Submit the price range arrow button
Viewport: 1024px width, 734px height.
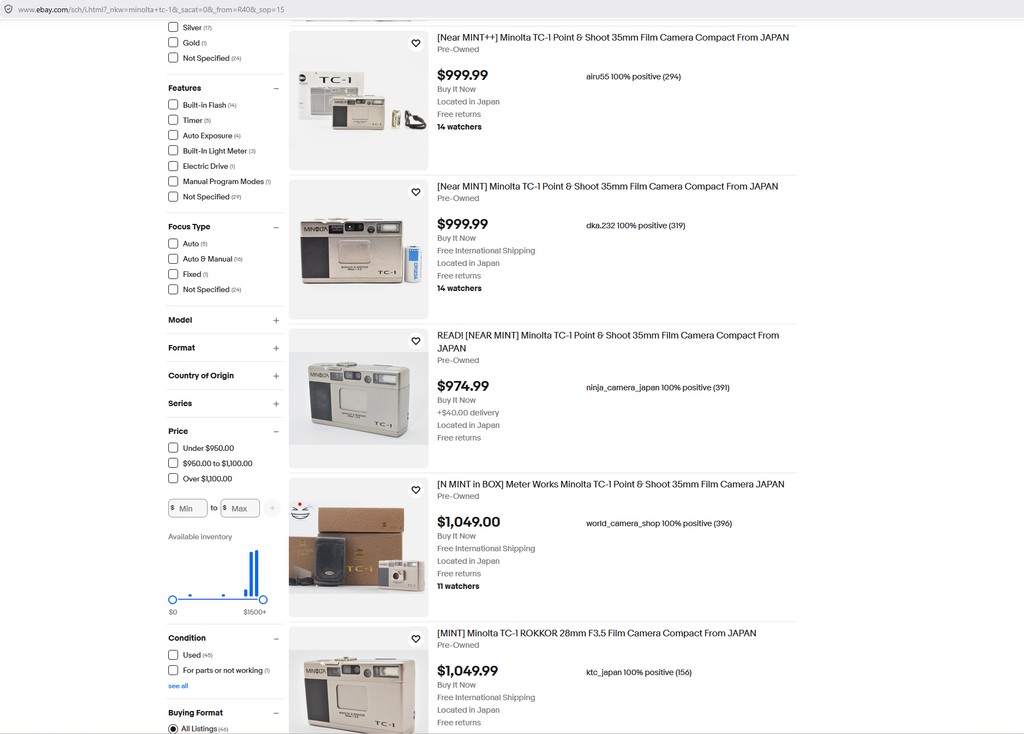pos(272,508)
